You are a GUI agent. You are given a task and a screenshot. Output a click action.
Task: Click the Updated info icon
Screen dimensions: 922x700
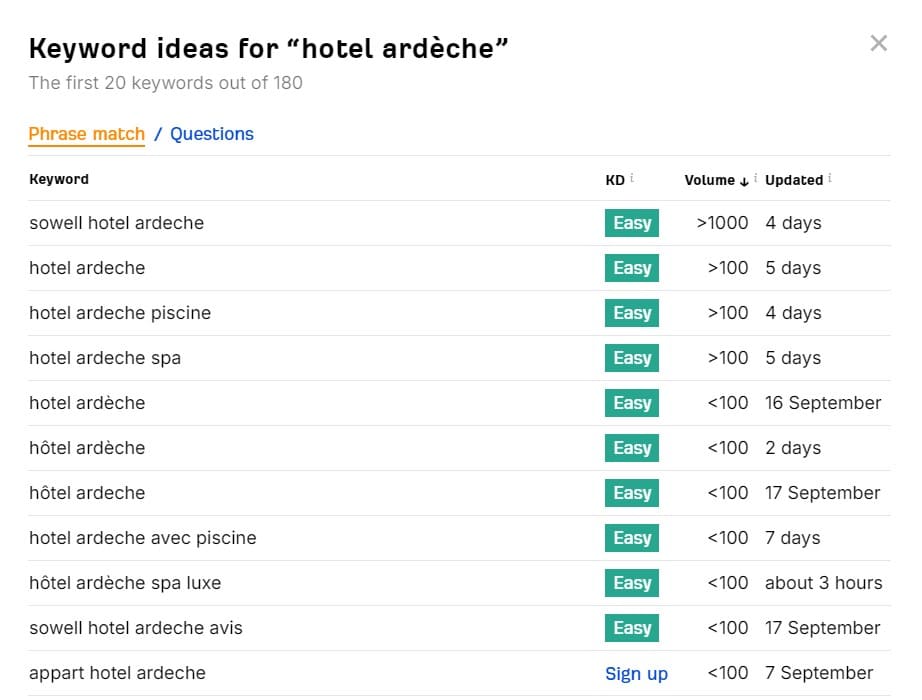click(x=830, y=178)
